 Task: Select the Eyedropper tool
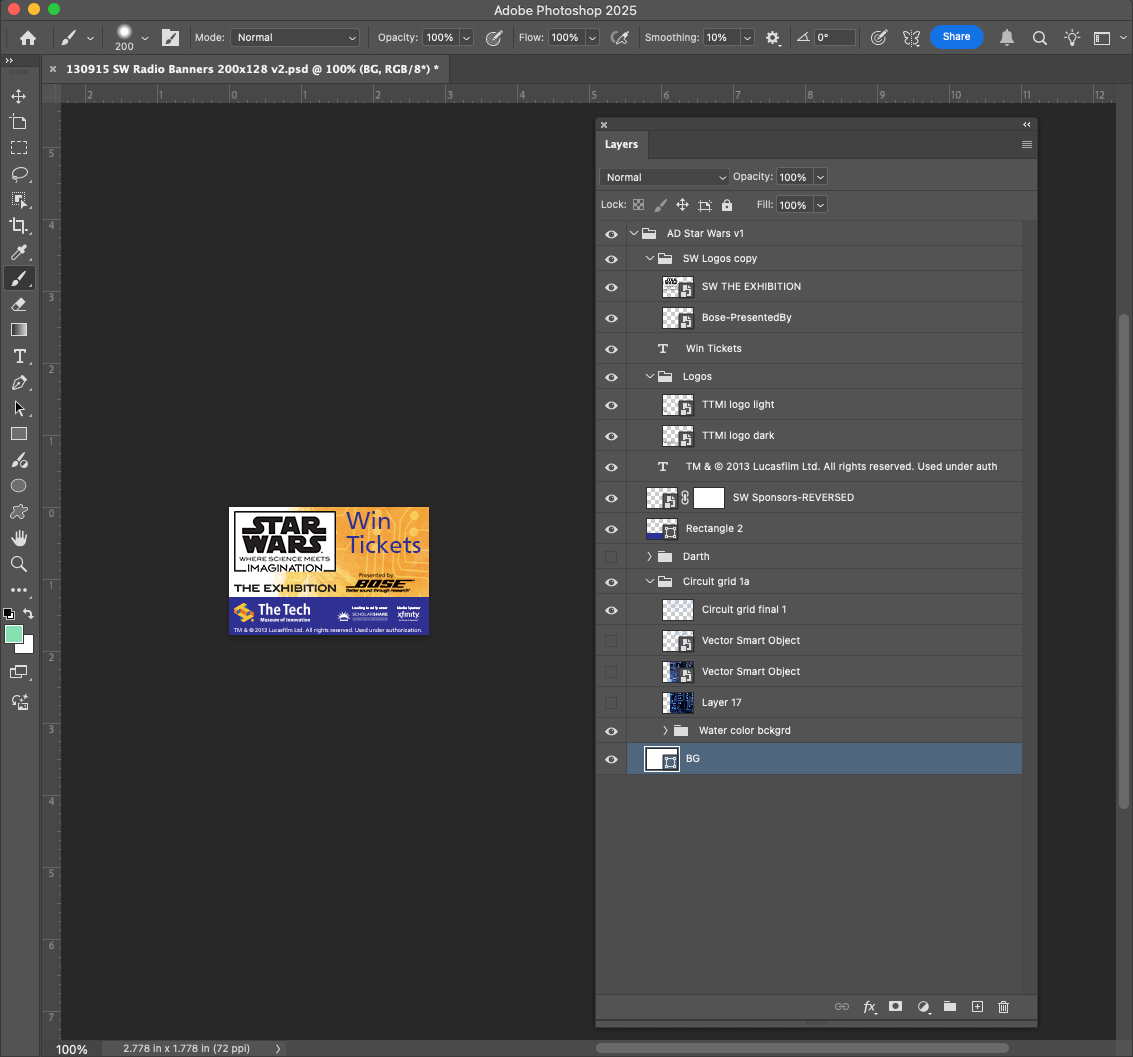pos(19,252)
